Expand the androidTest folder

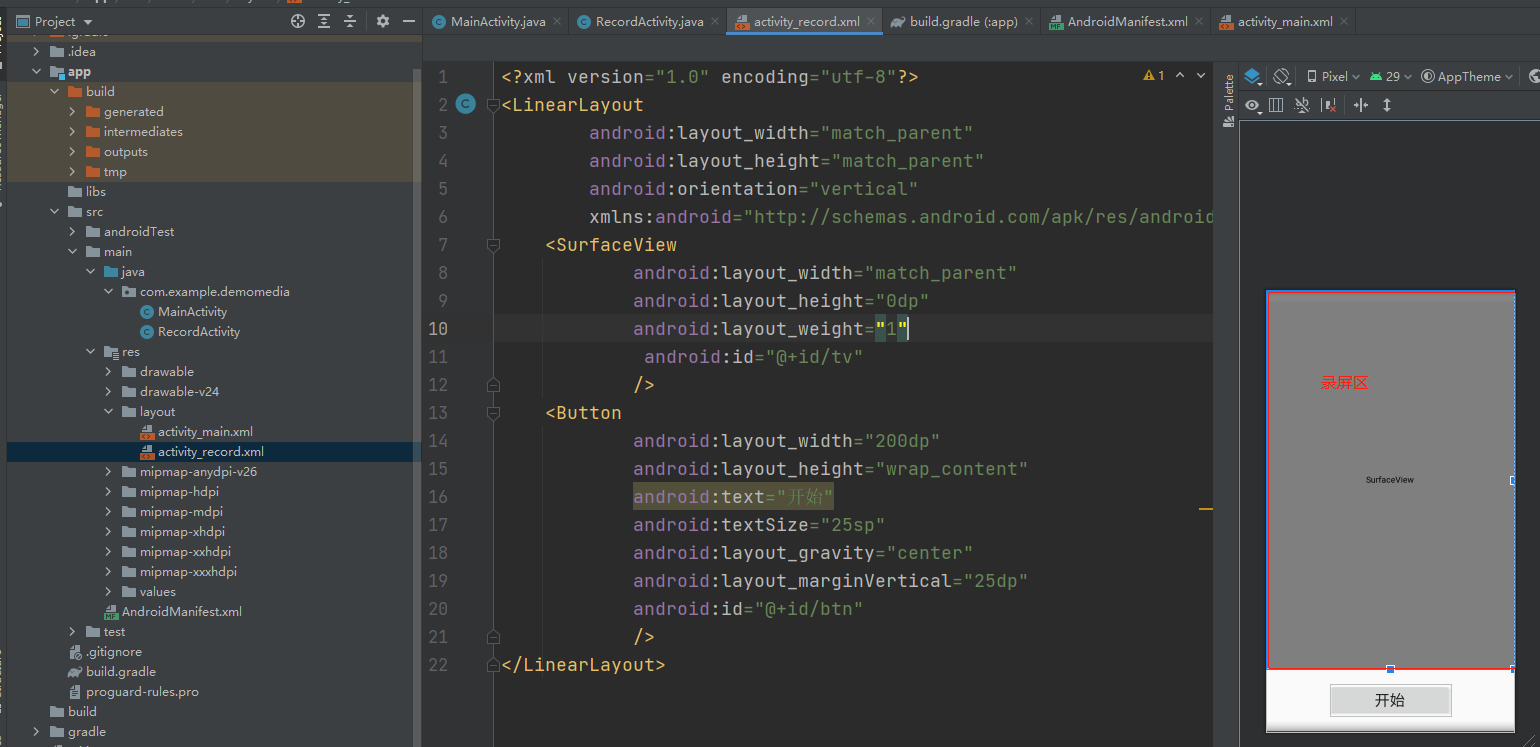coord(72,232)
